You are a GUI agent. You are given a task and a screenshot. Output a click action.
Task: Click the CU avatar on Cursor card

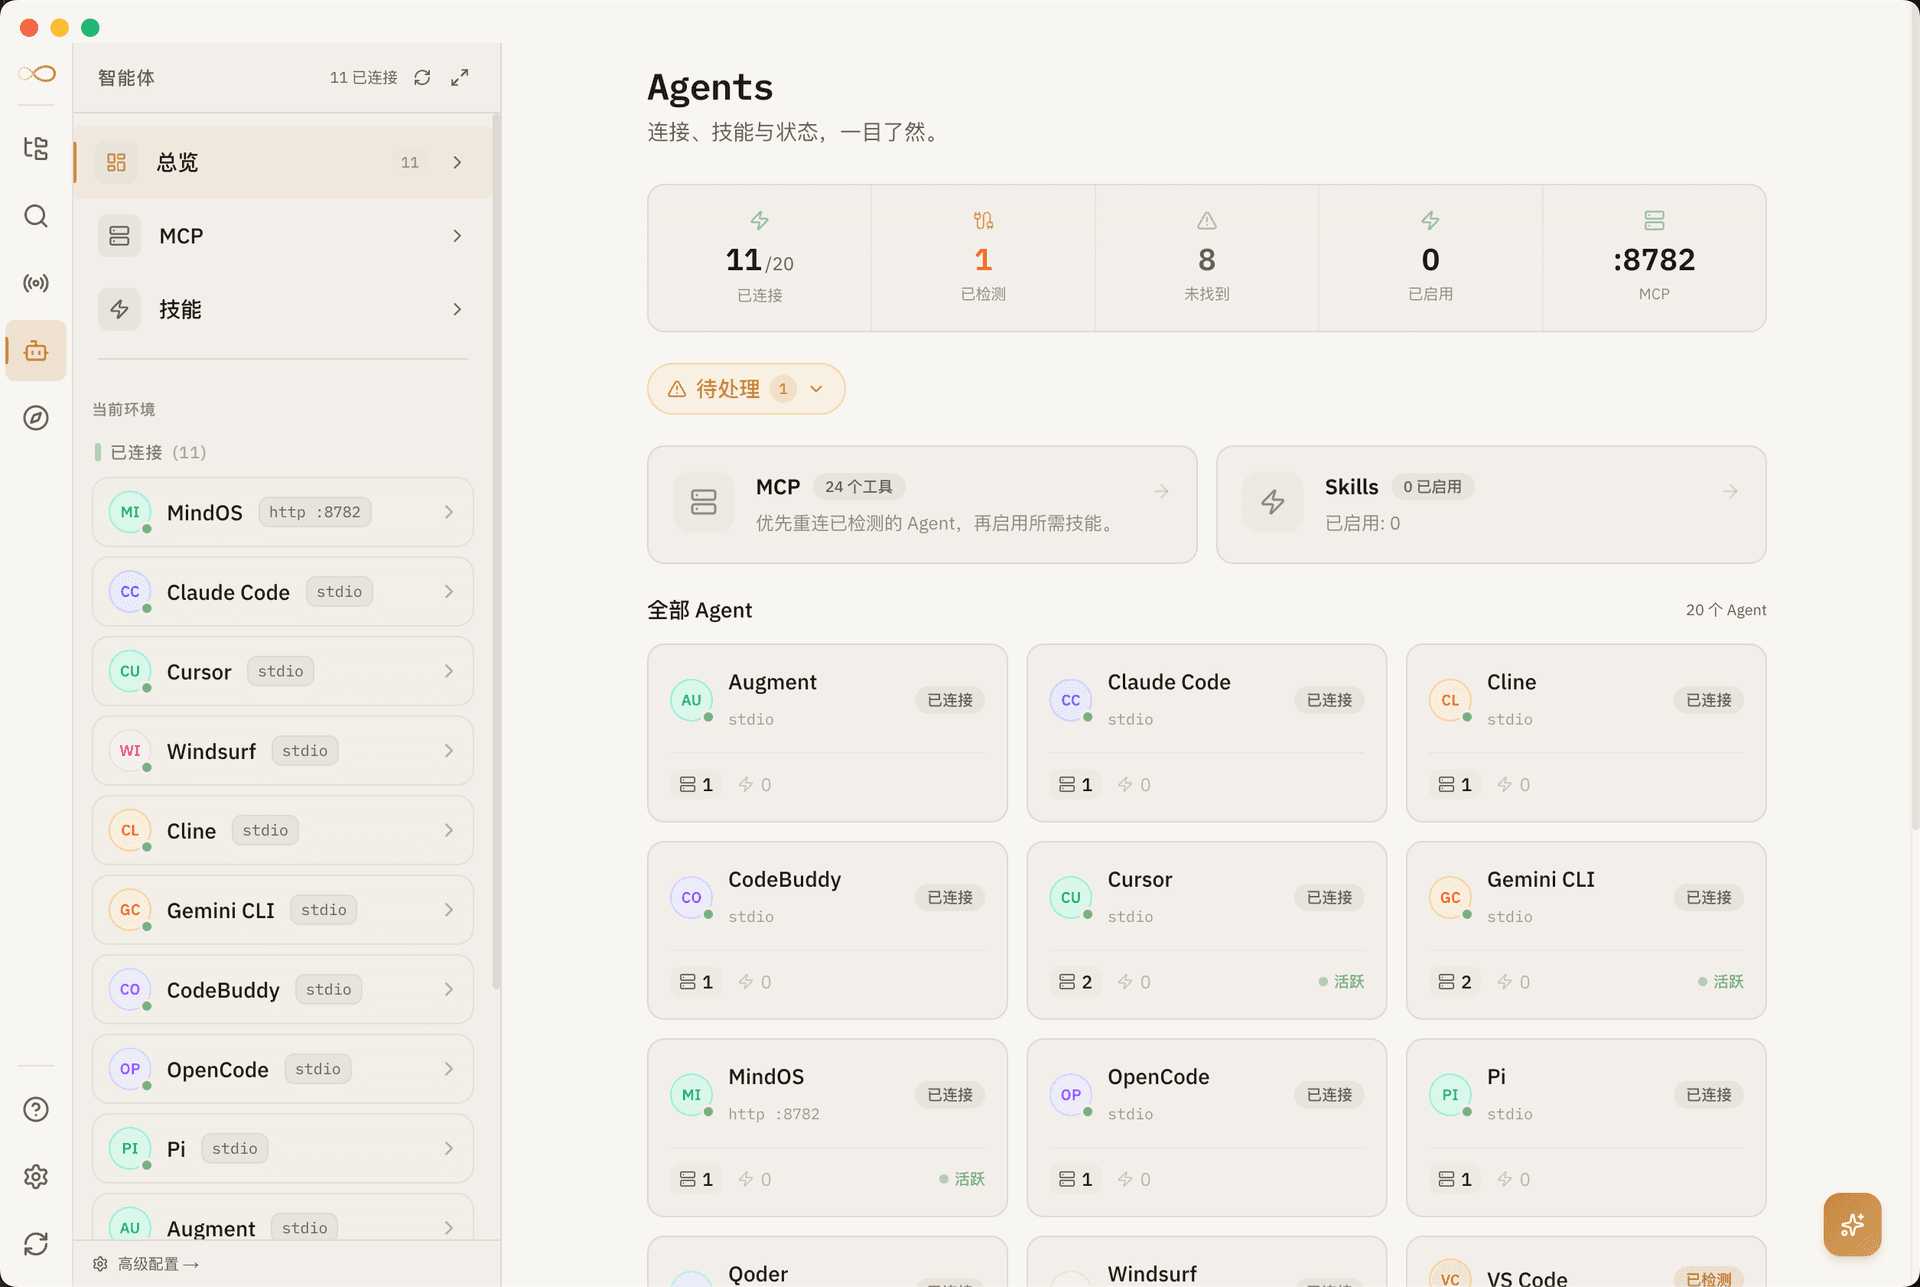(1071, 897)
